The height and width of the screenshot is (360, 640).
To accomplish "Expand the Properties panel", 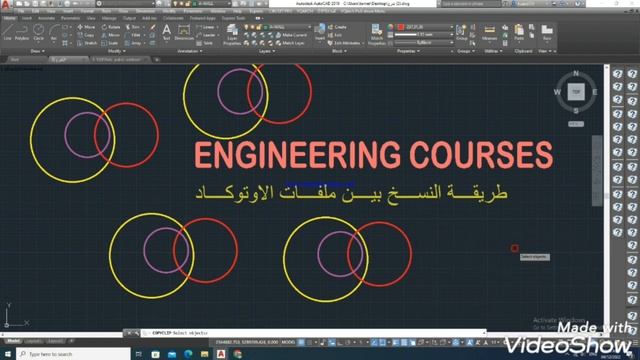I will (408, 51).
